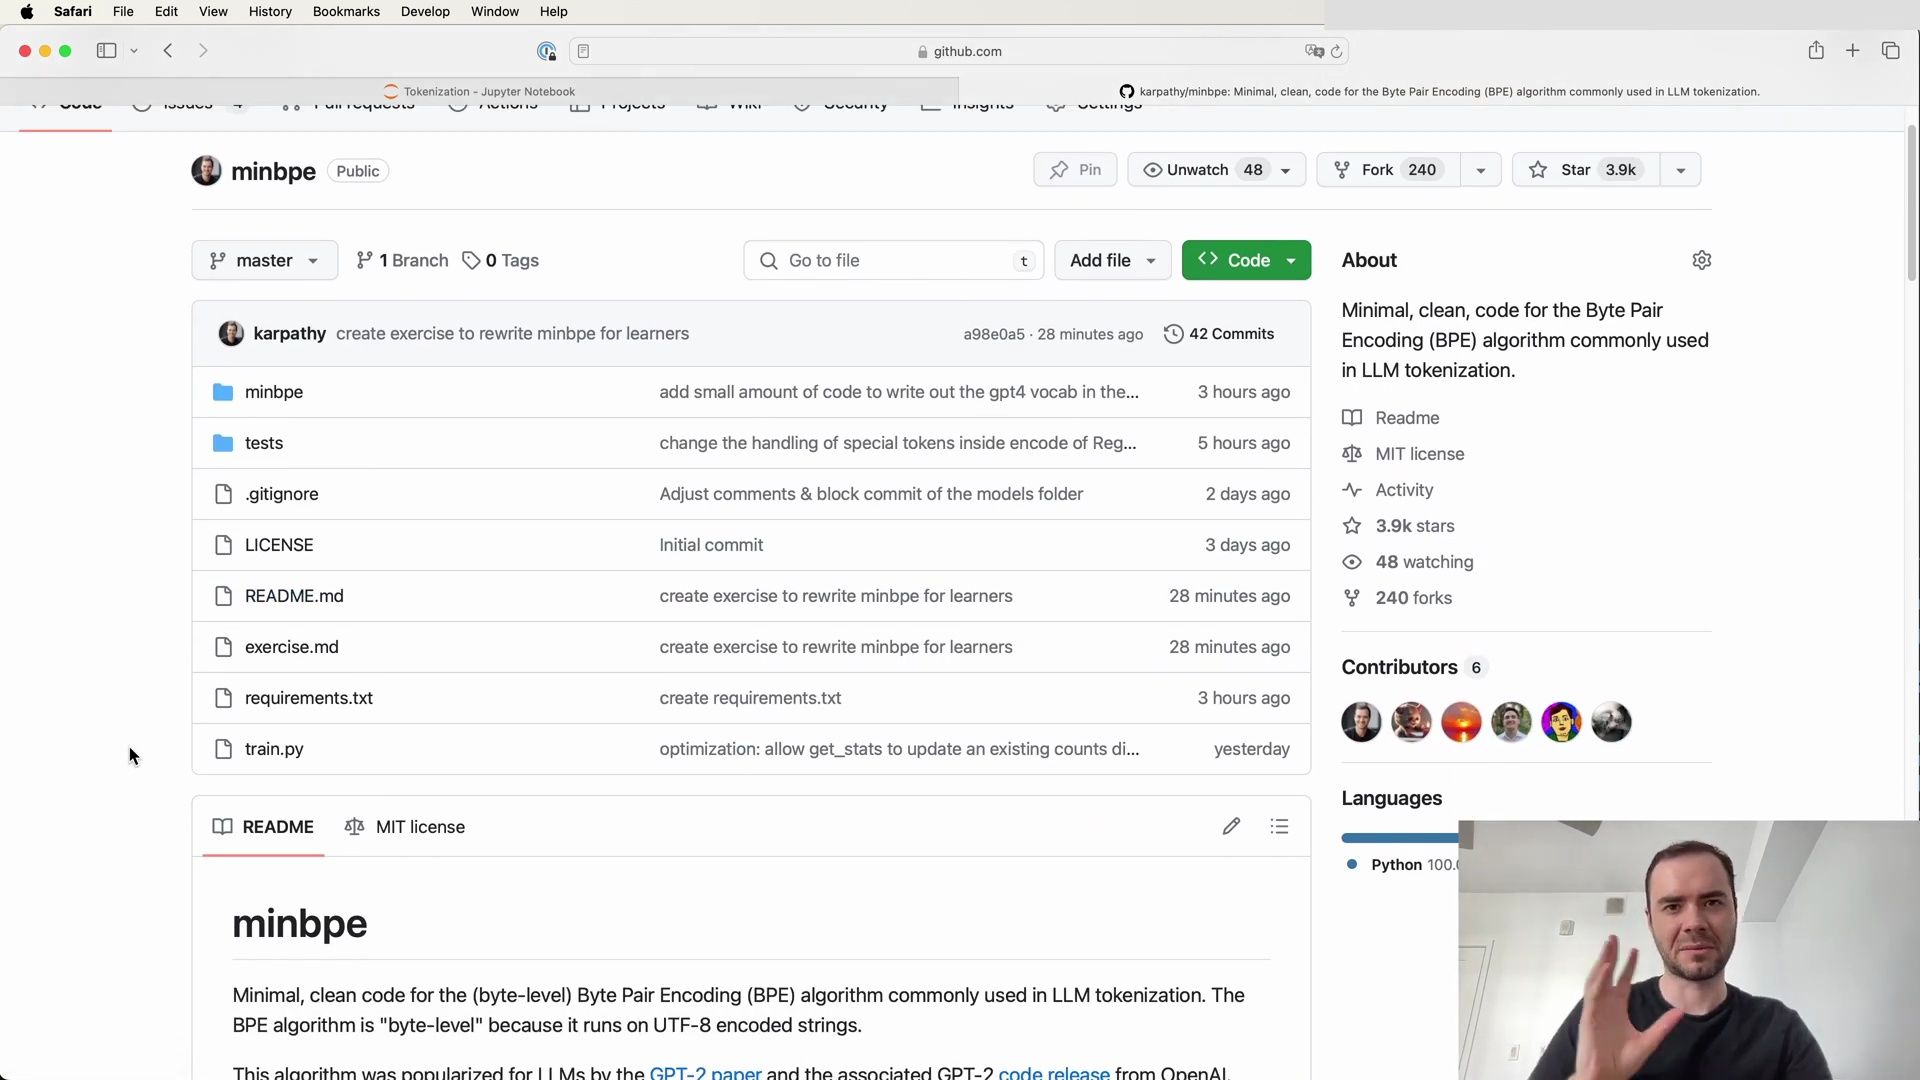Go back using the Safari back arrow
Screen dimensions: 1920x1080
168,51
